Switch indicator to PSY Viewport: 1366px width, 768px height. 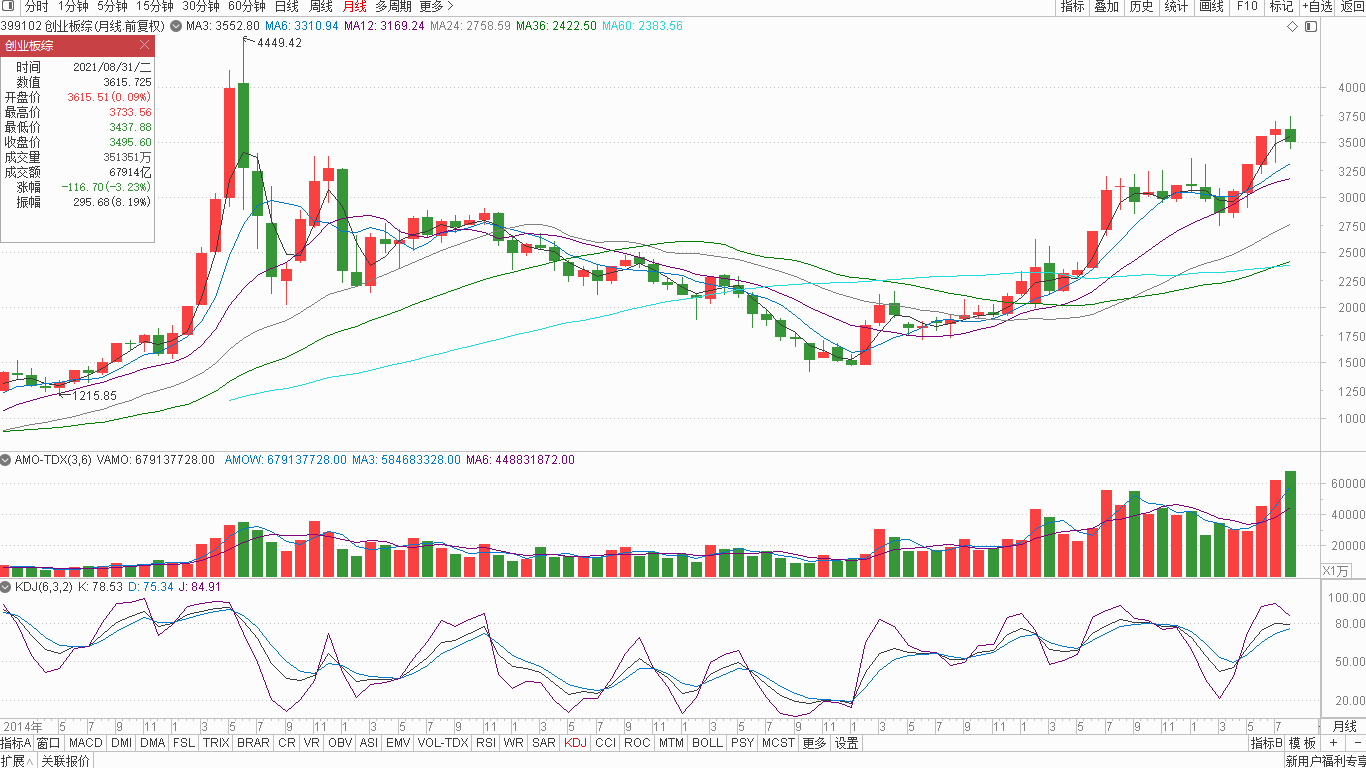(742, 743)
